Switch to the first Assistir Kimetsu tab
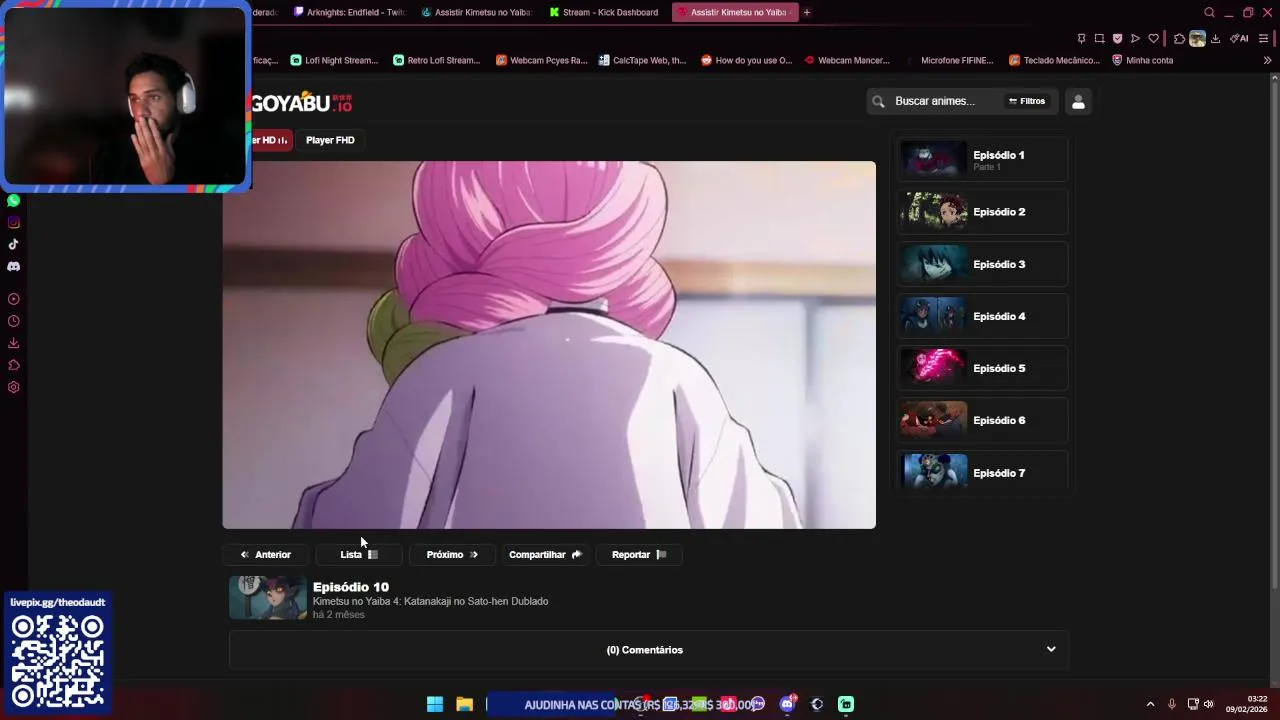 (476, 12)
